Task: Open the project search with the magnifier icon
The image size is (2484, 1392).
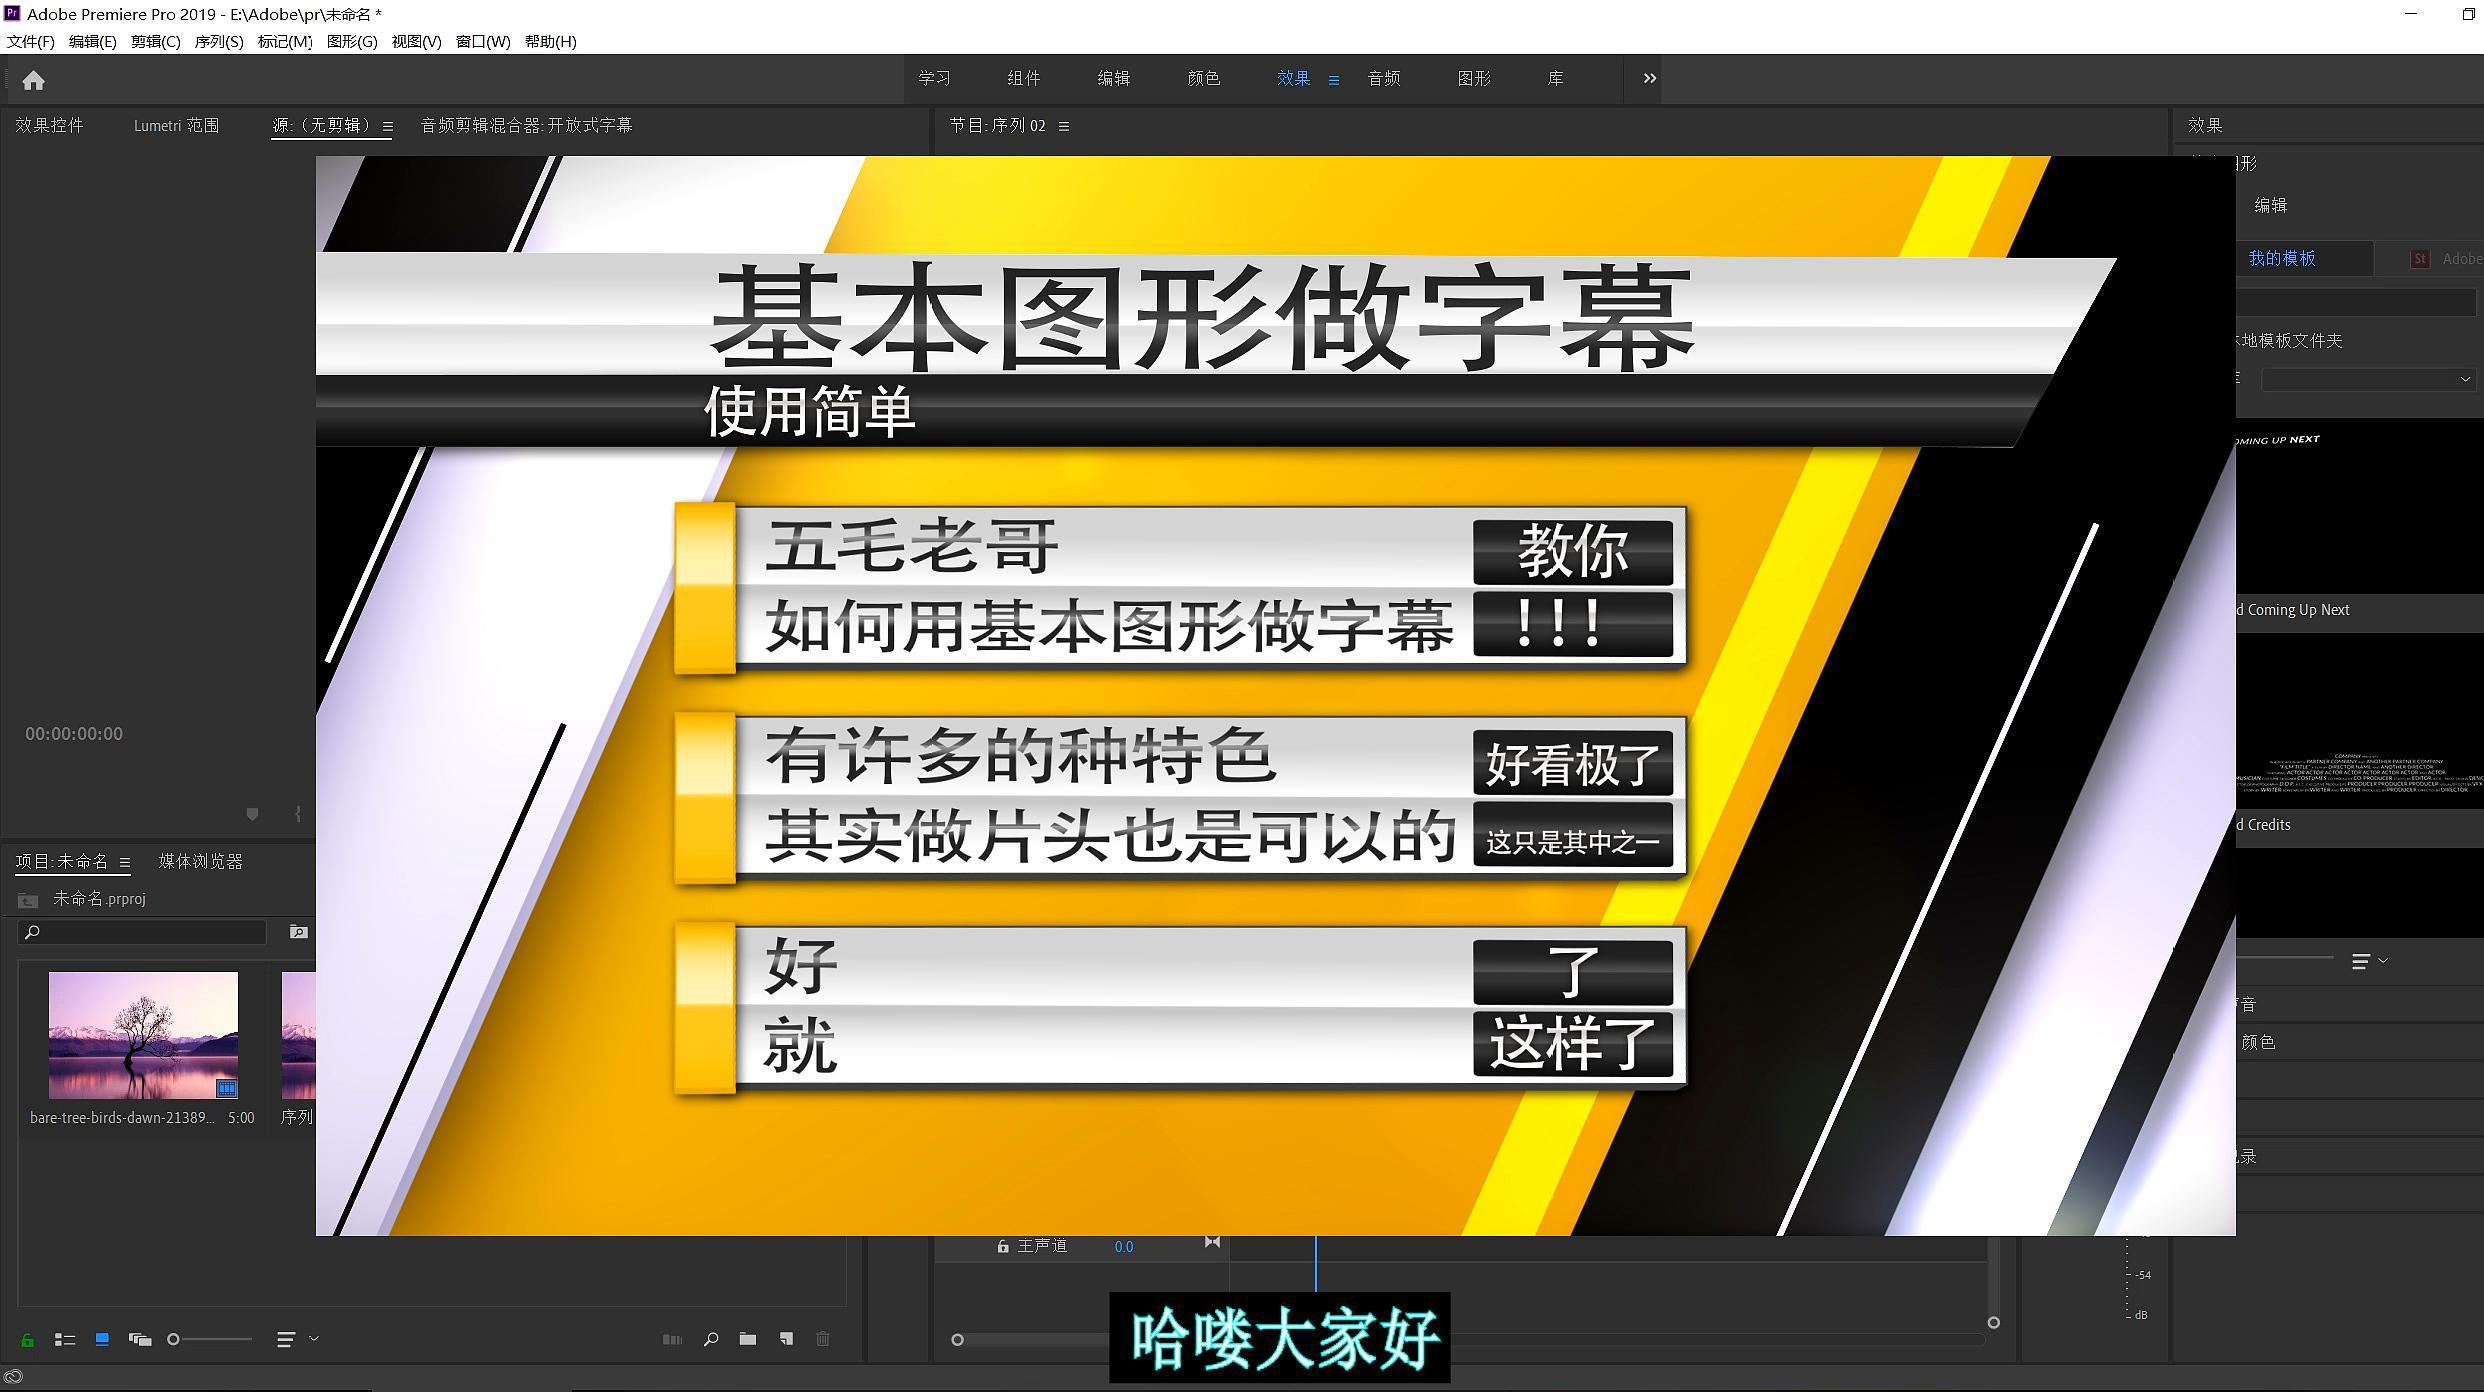Action: (x=710, y=1340)
